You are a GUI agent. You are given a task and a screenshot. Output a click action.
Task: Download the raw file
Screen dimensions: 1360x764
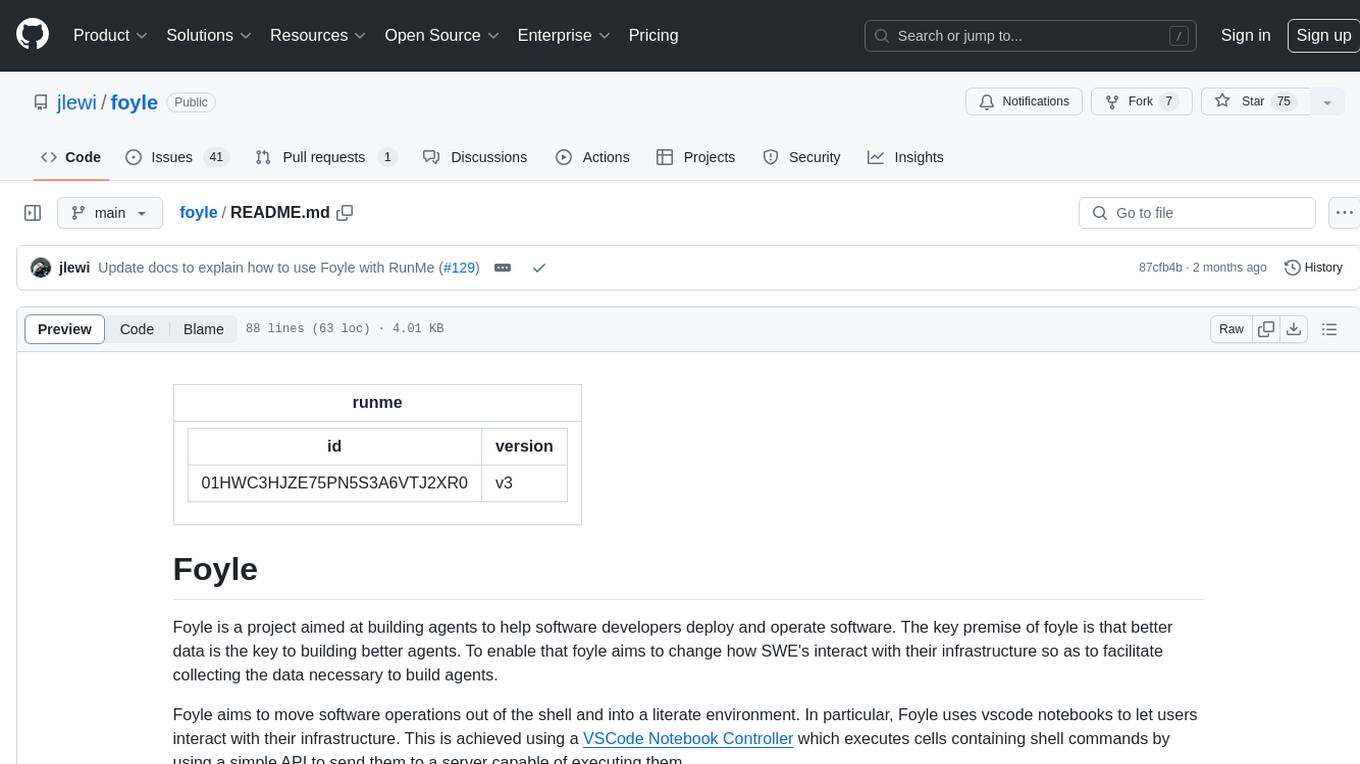click(1293, 329)
